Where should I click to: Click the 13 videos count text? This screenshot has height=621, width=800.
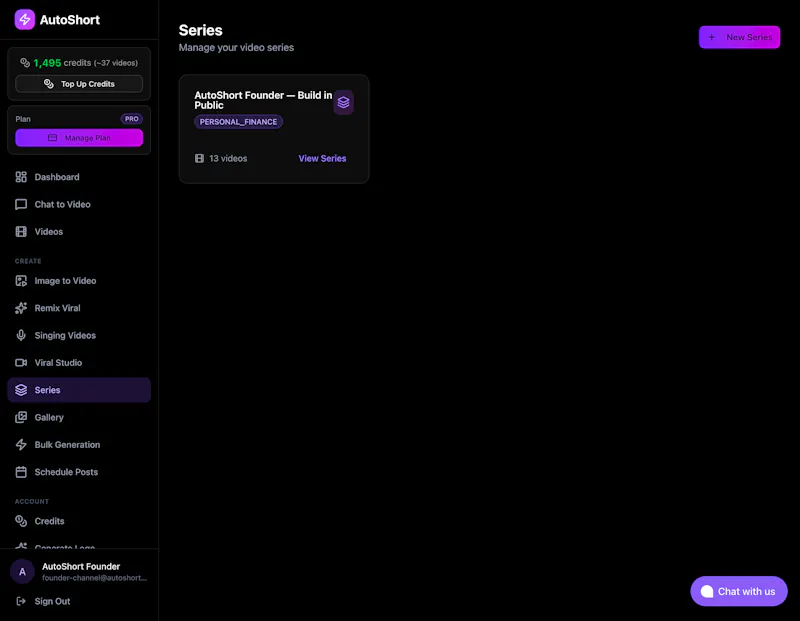228,158
